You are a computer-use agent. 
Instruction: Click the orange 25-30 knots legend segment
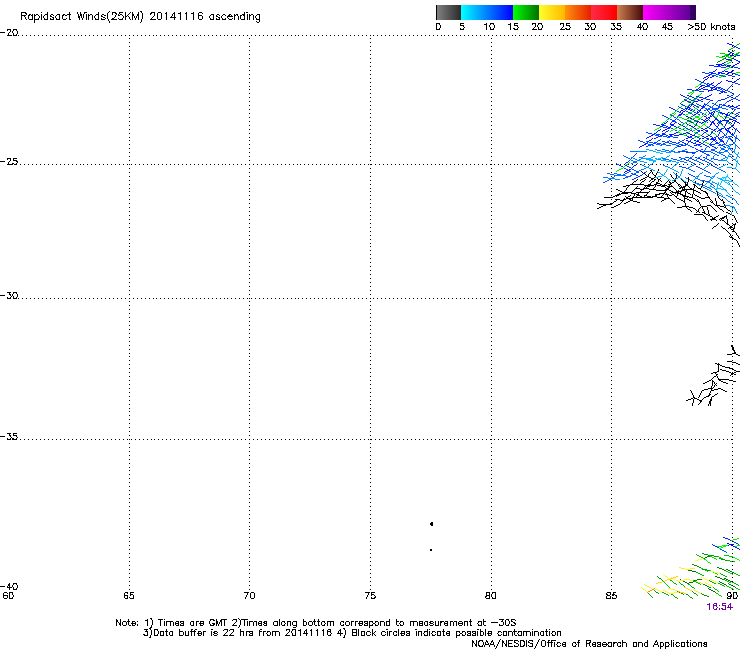click(x=578, y=12)
